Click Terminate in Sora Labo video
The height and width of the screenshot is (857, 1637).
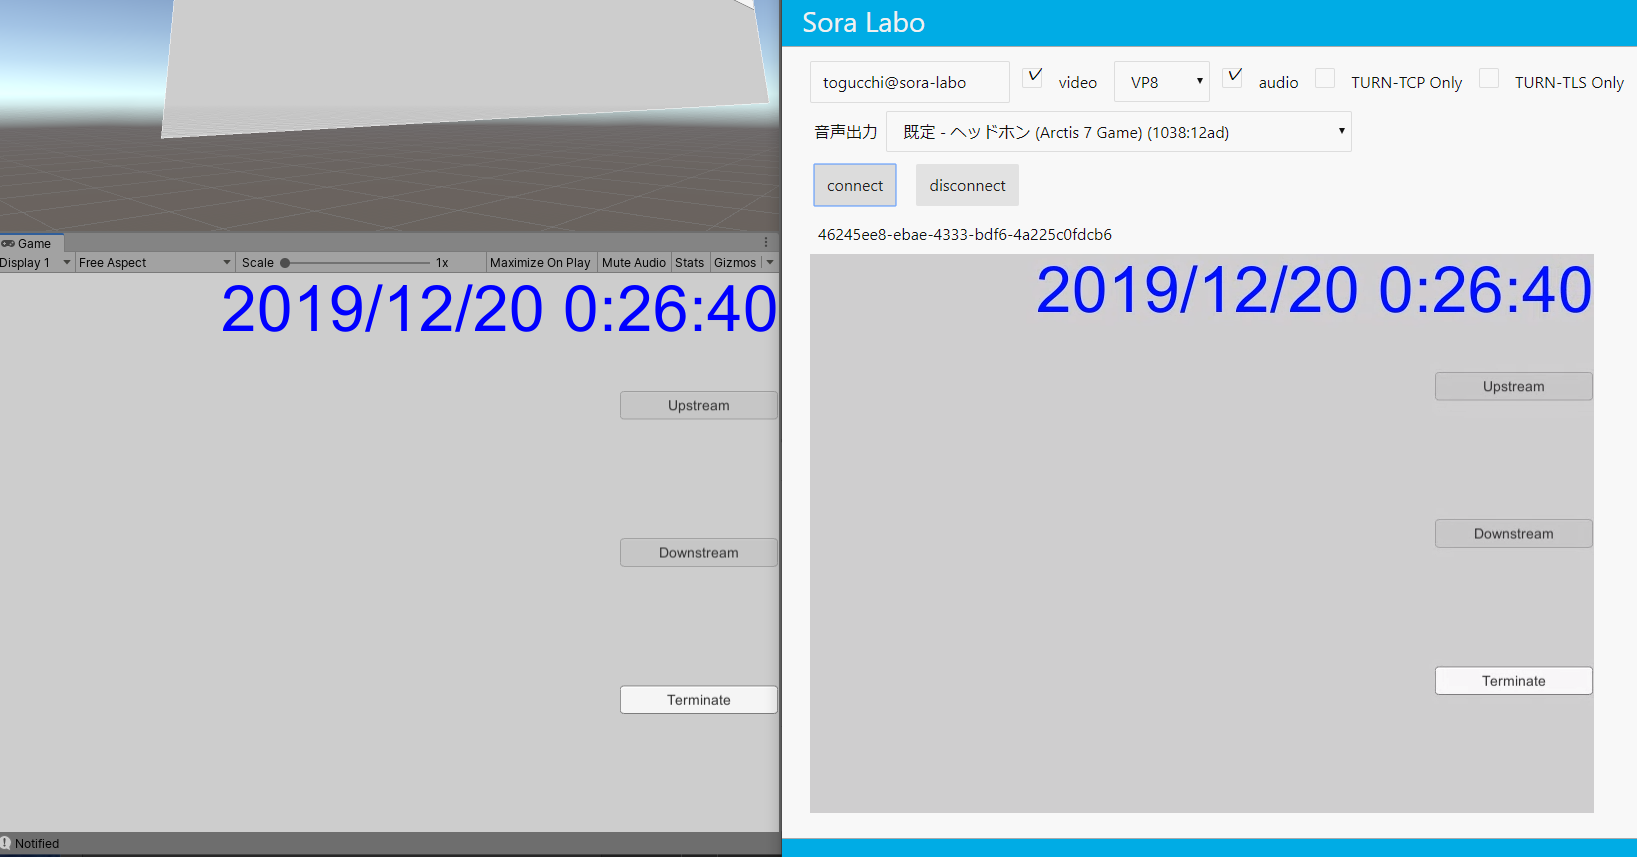click(x=1514, y=680)
